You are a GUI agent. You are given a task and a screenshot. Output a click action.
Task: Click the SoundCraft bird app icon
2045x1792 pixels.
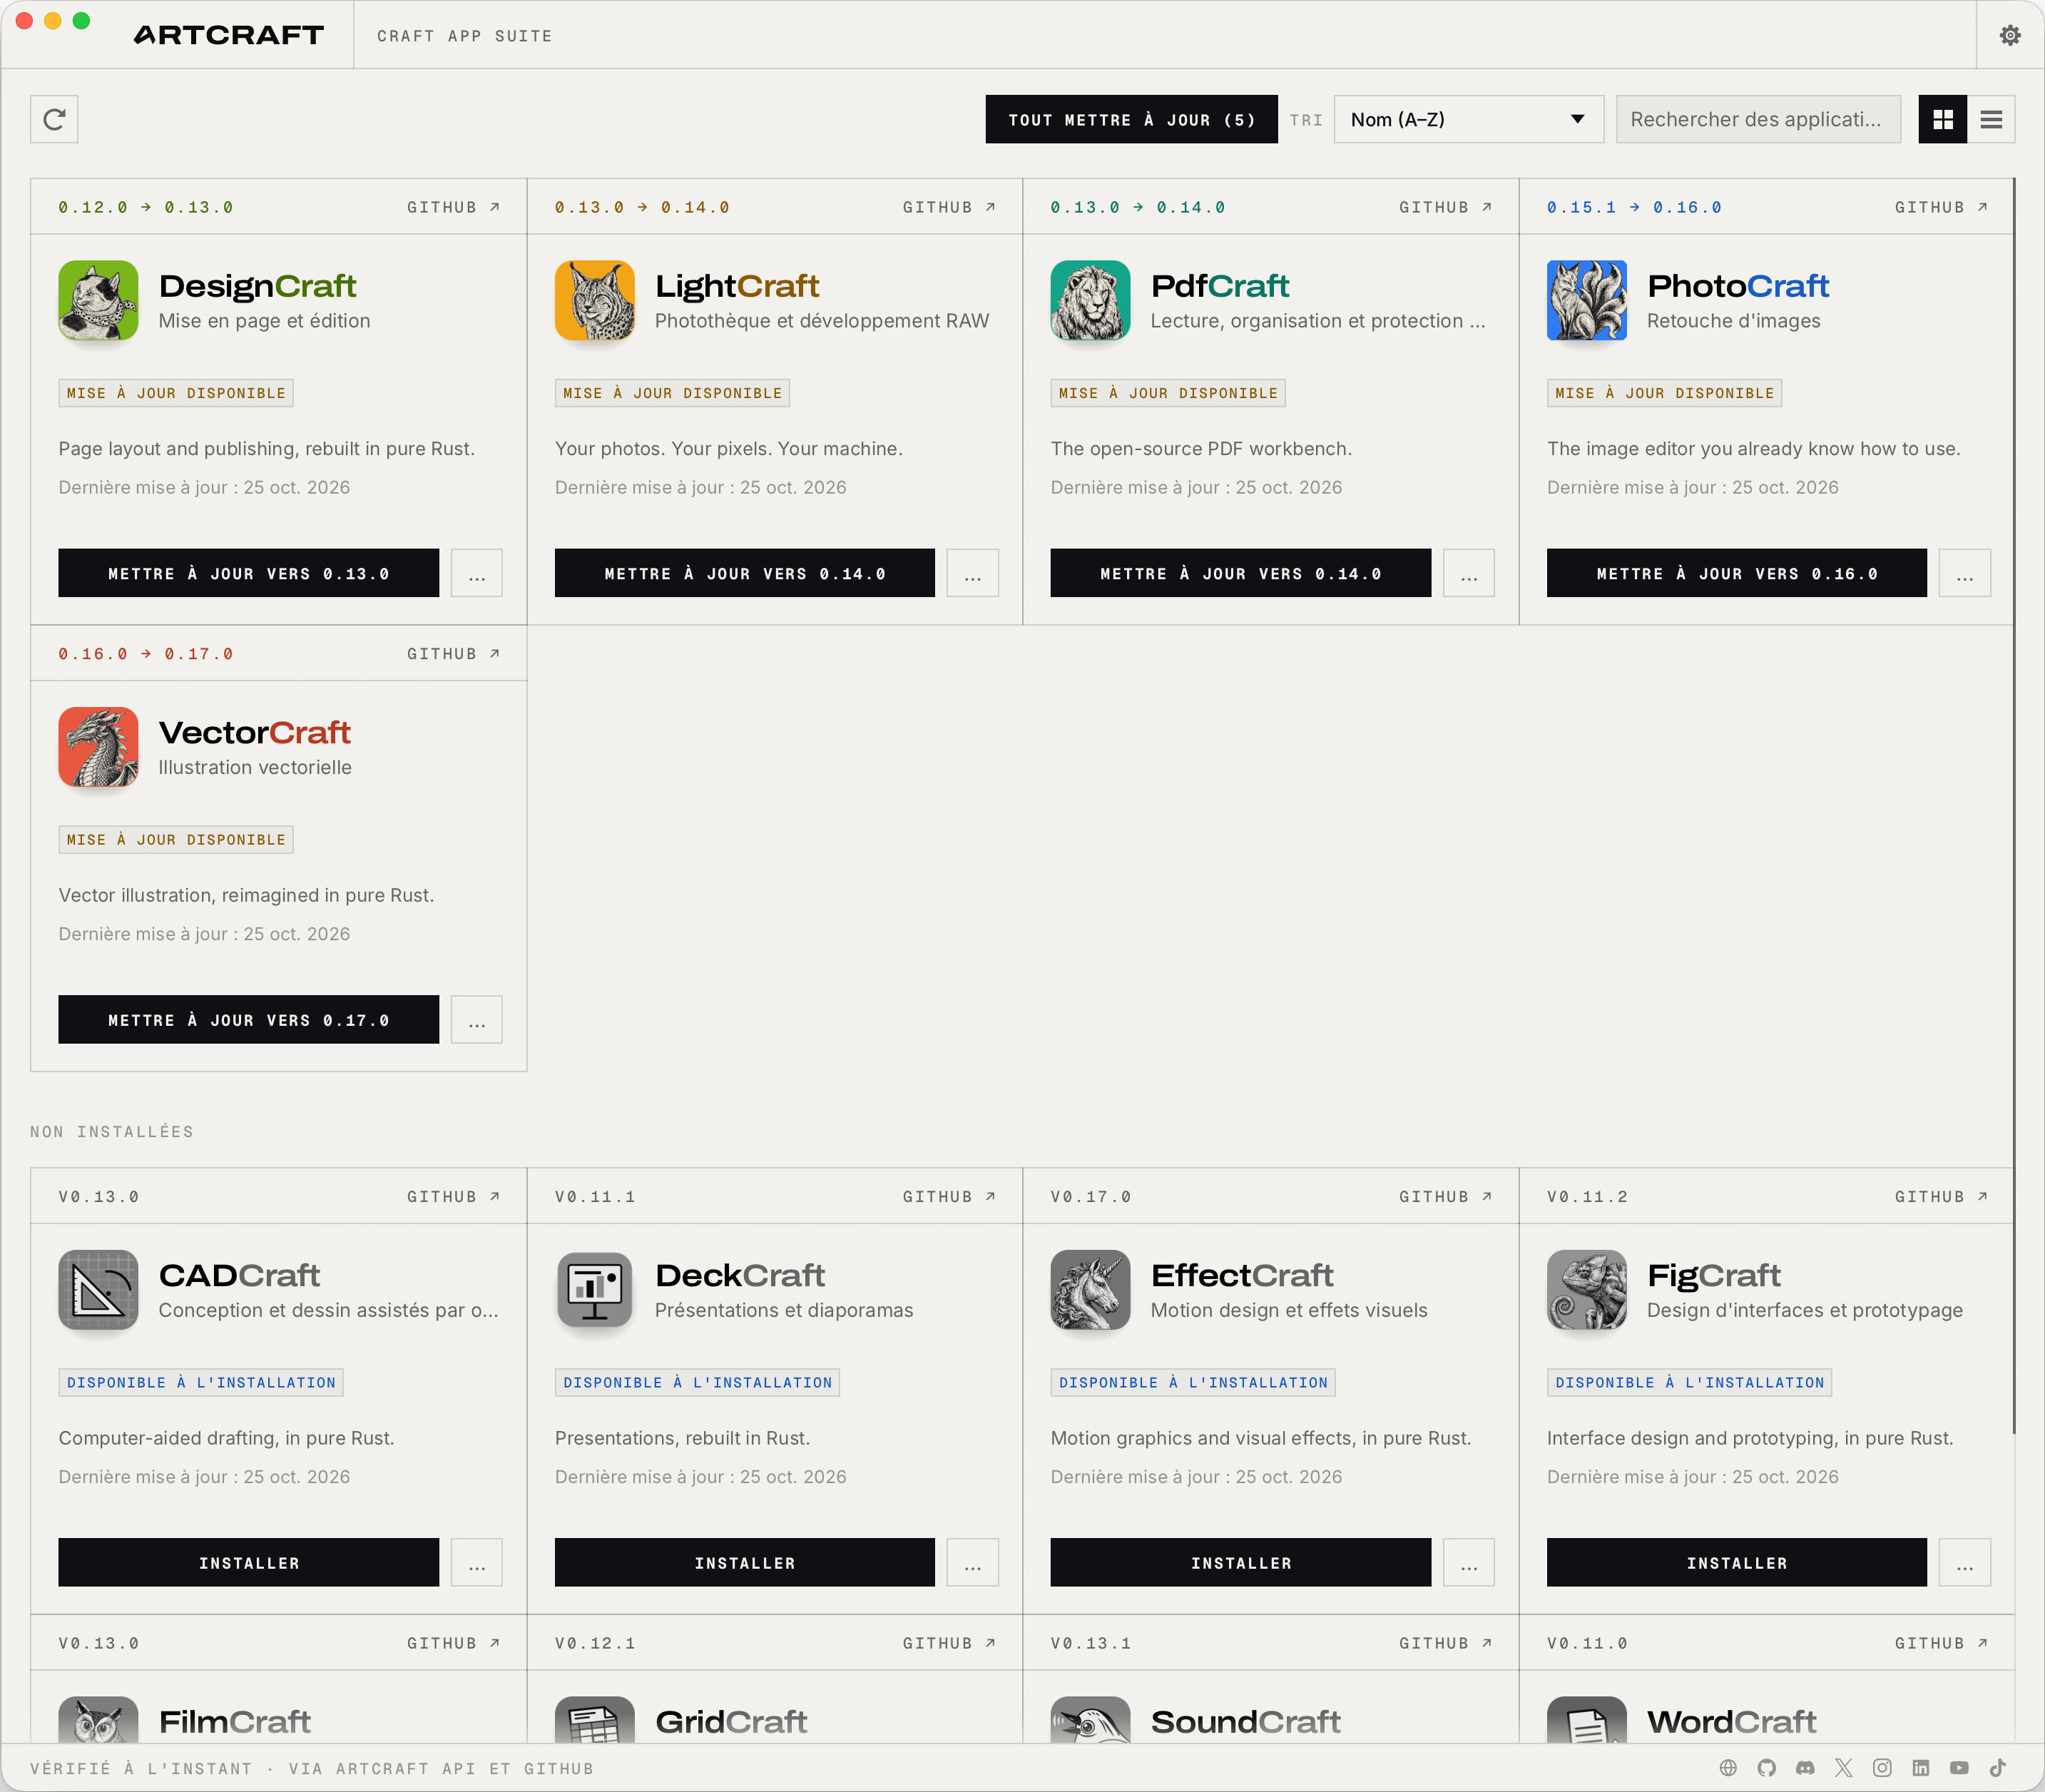(x=1090, y=1720)
